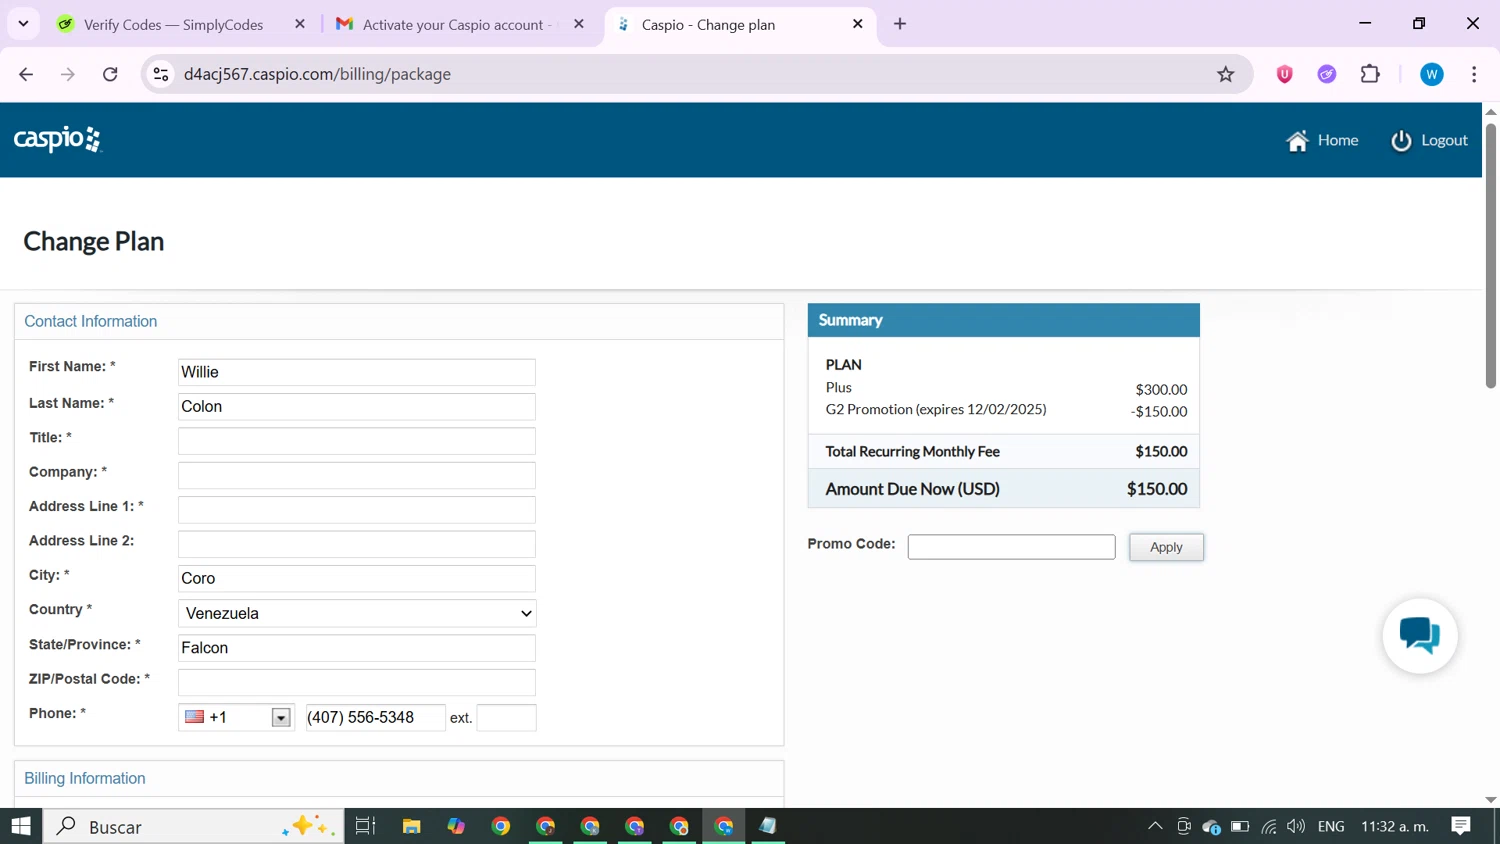Open Task View on the taskbar
The width and height of the screenshot is (1500, 844).
pos(365,826)
